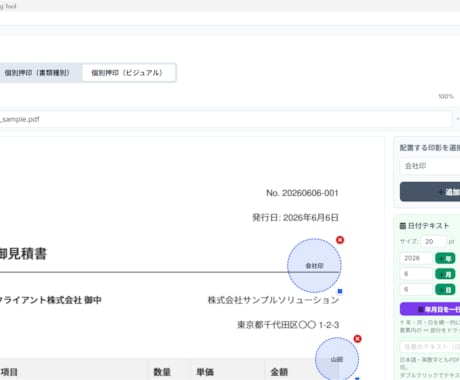The image size is (460, 380).
Task: Click the green +月 button
Action: point(445,274)
